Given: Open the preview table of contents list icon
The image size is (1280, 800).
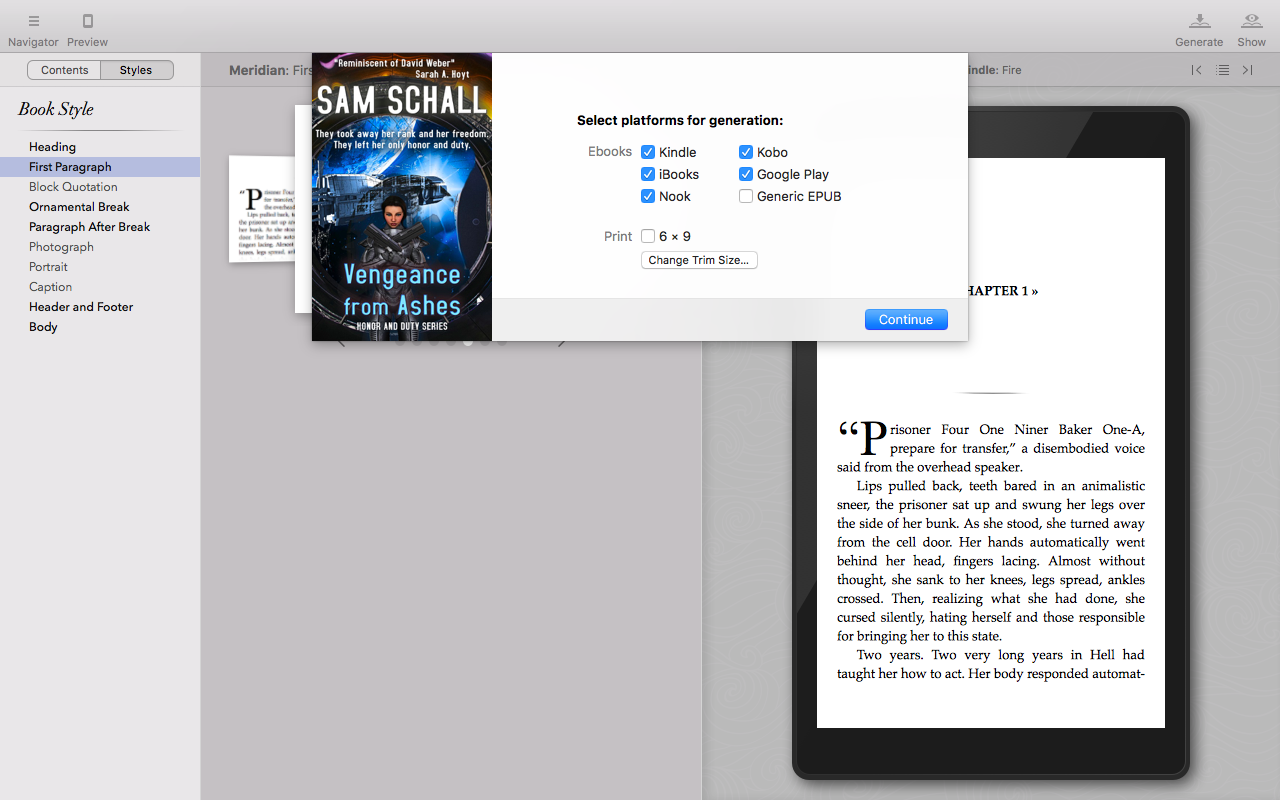Looking at the screenshot, I should click(1222, 70).
